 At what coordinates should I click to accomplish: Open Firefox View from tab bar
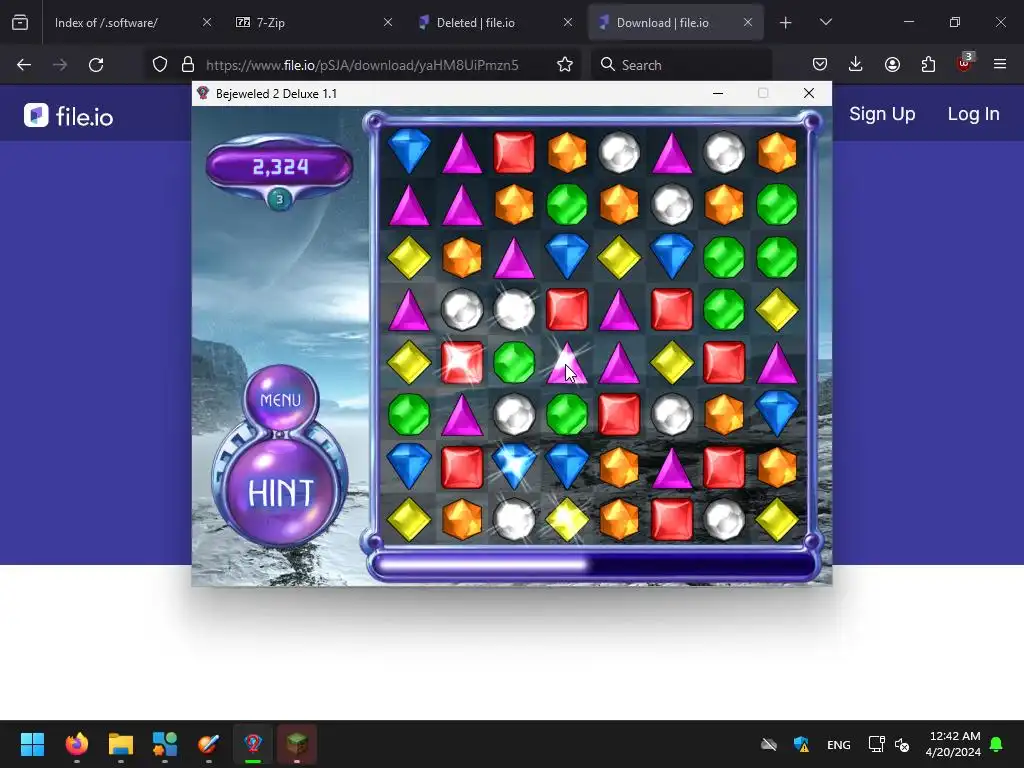click(x=20, y=22)
